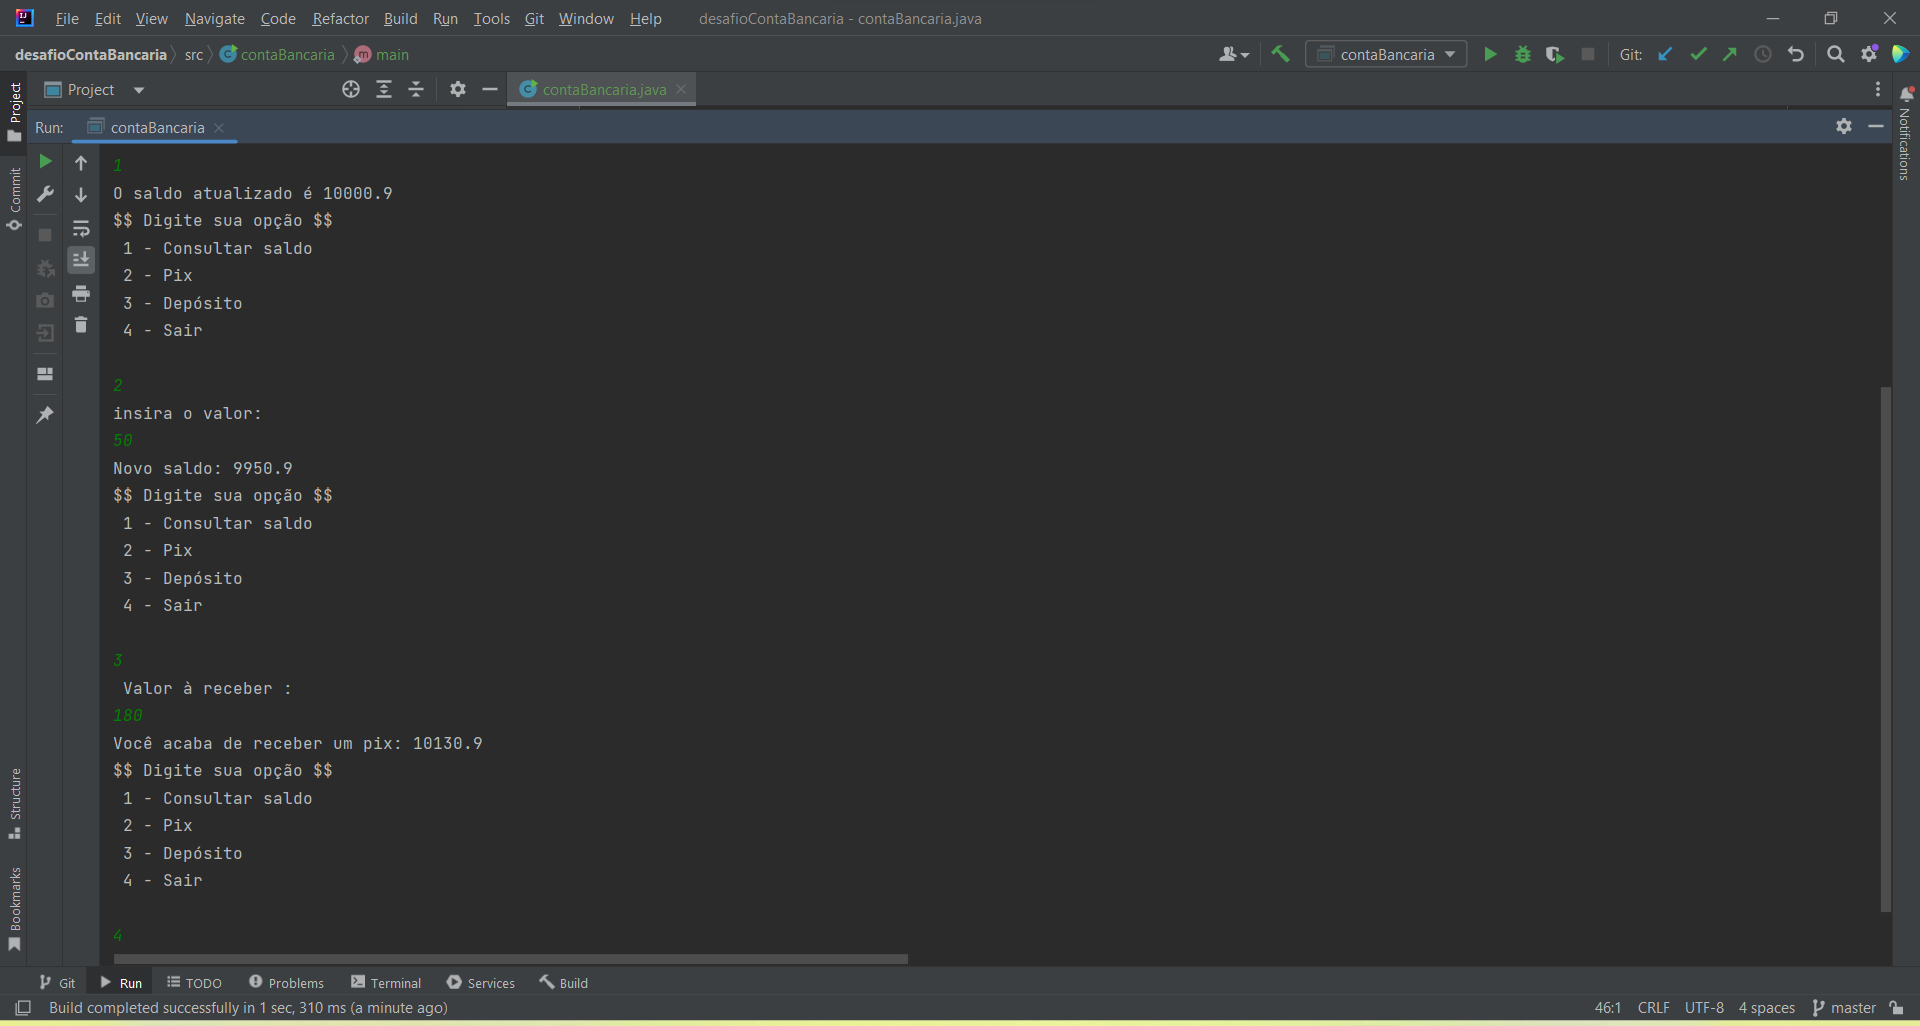1920x1026 pixels.
Task: Open Project panel options gear
Action: (458, 90)
